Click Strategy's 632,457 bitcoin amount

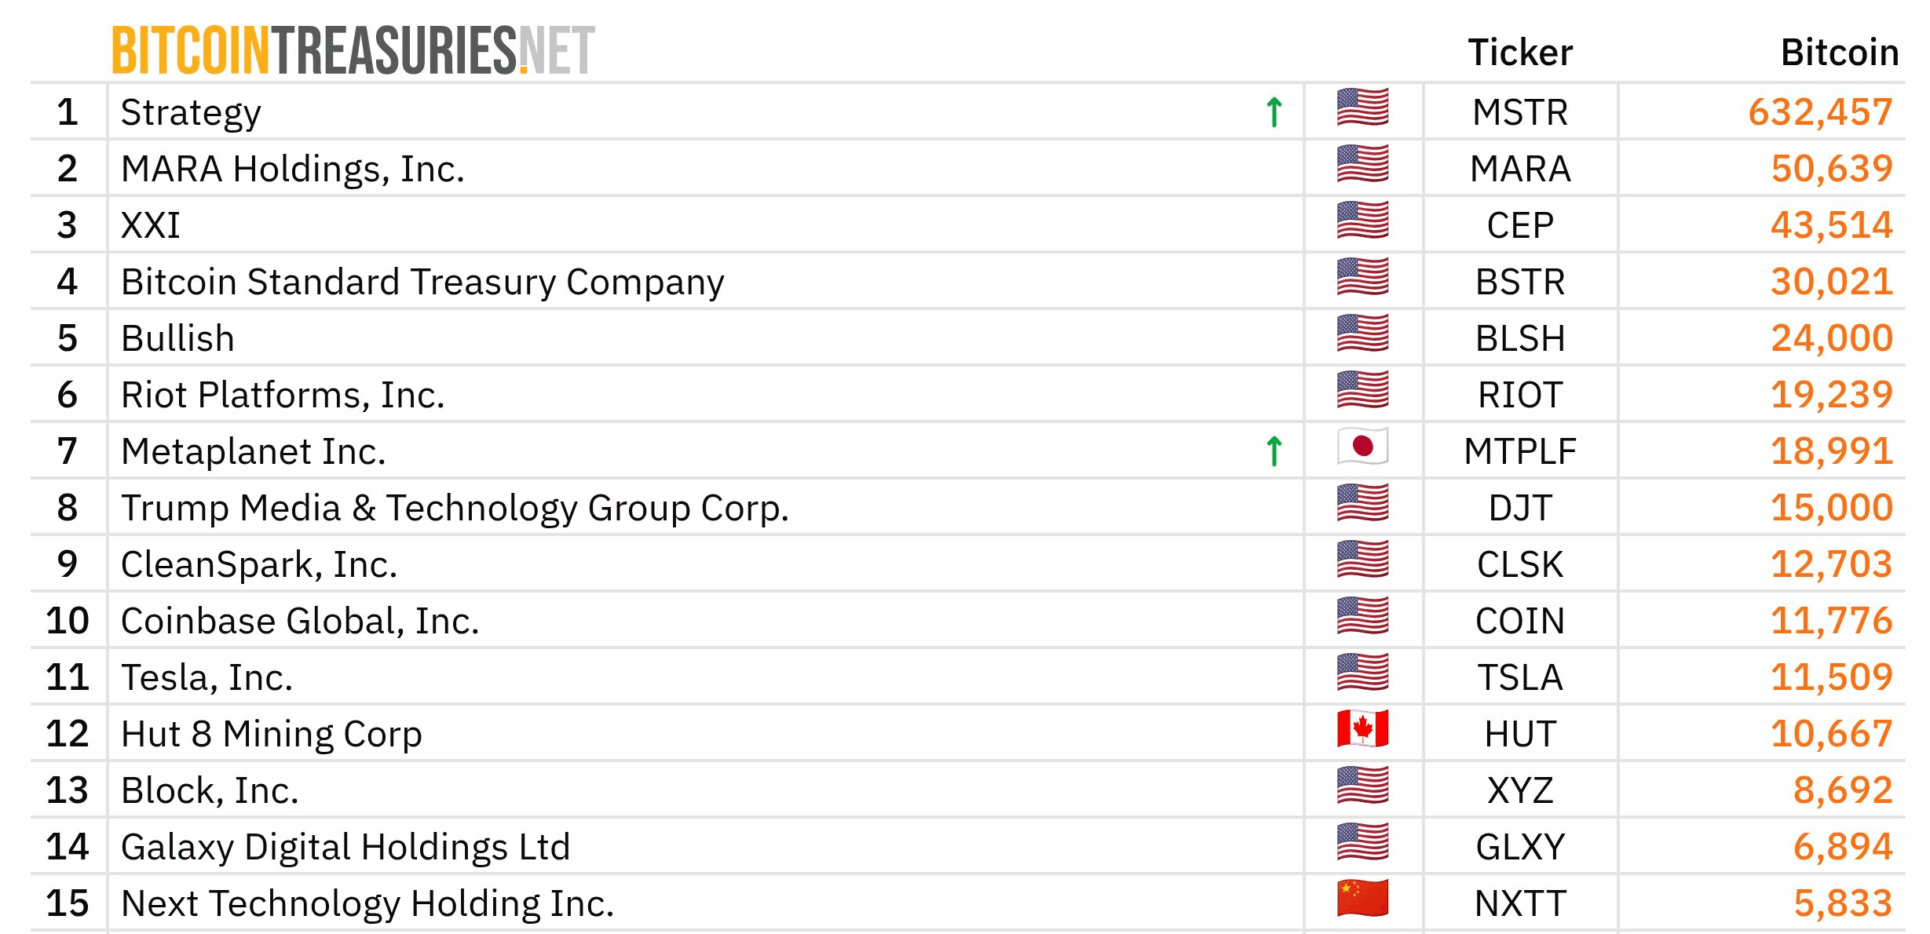[1819, 112]
